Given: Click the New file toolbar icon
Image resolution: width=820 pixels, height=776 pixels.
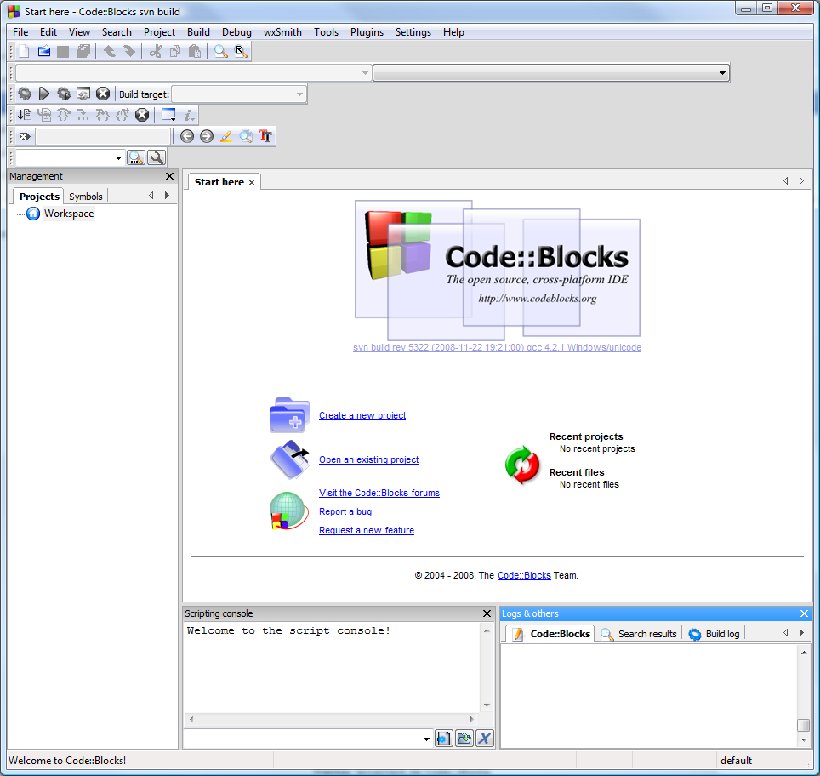Looking at the screenshot, I should point(24,51).
